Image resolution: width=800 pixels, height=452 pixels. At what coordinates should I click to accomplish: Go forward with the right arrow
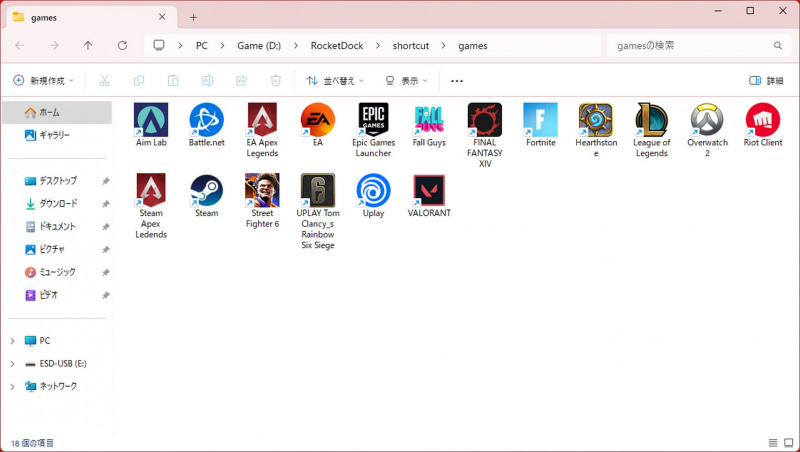pyautogui.click(x=54, y=46)
